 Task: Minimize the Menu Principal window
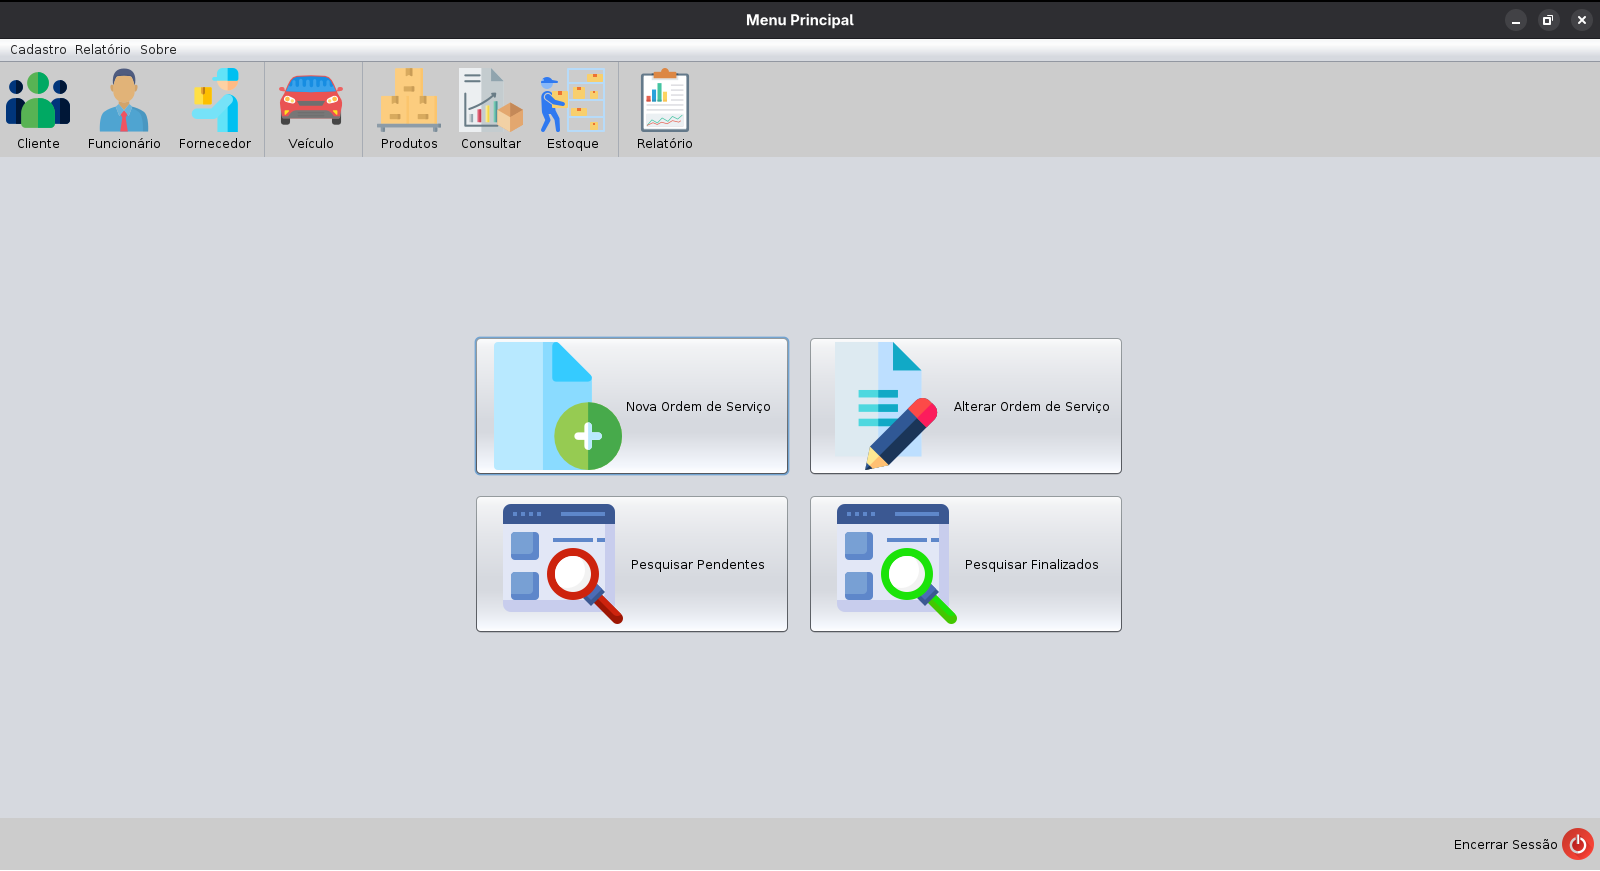(1516, 20)
